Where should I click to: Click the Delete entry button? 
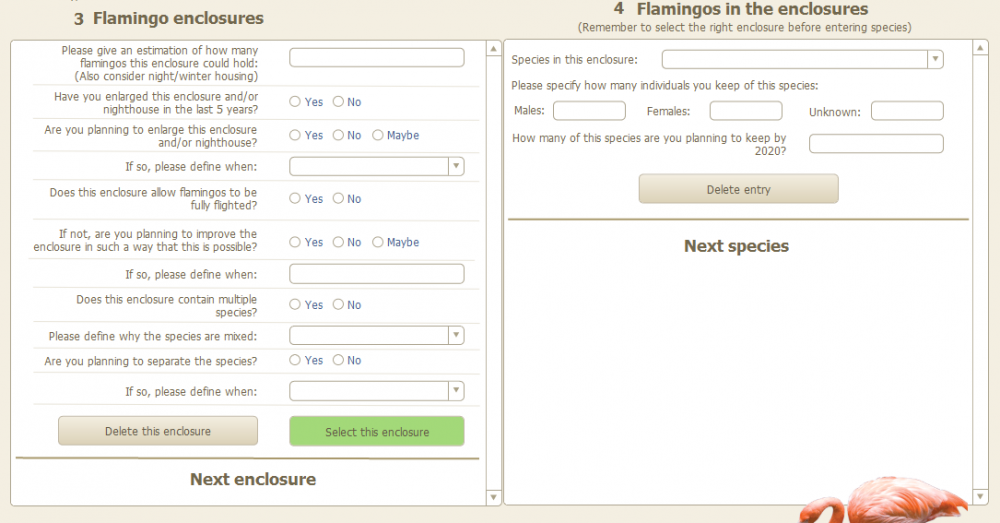pos(739,189)
